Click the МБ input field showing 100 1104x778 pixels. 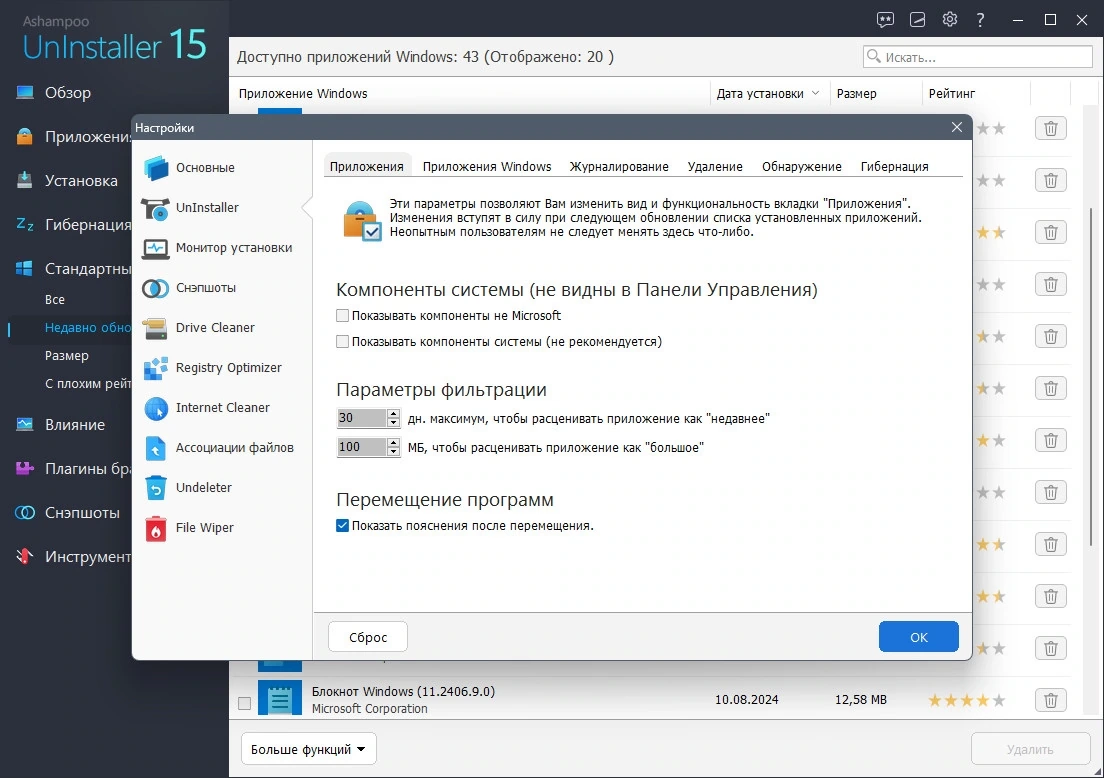361,446
